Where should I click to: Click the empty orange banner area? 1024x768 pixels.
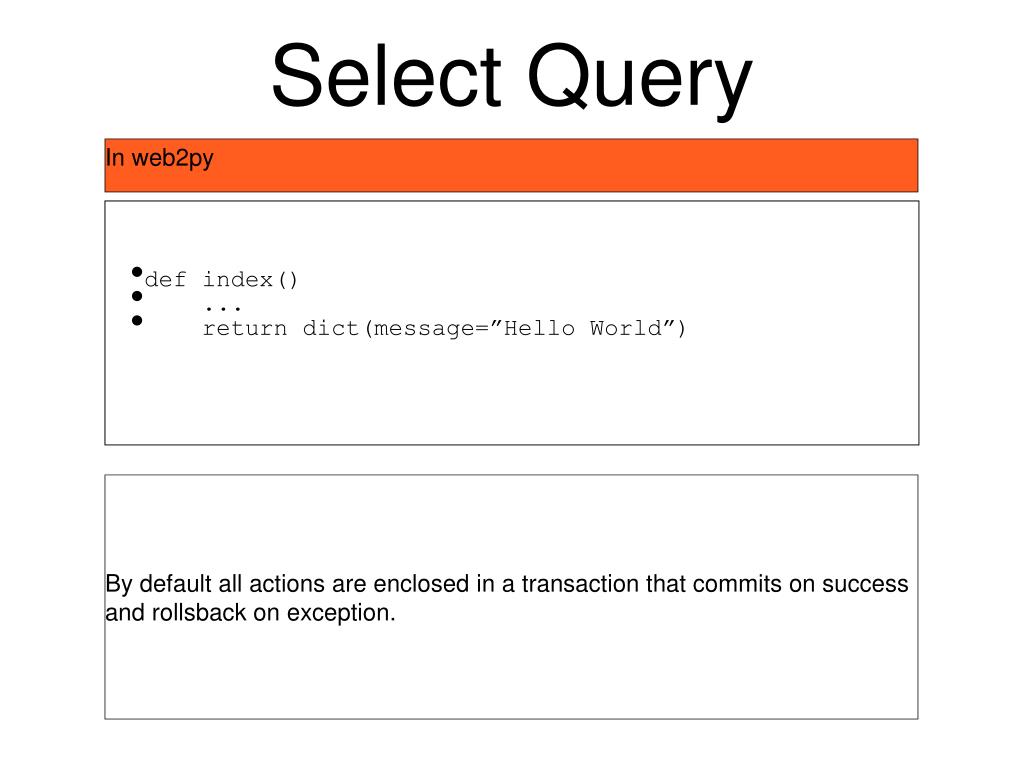click(x=600, y=165)
